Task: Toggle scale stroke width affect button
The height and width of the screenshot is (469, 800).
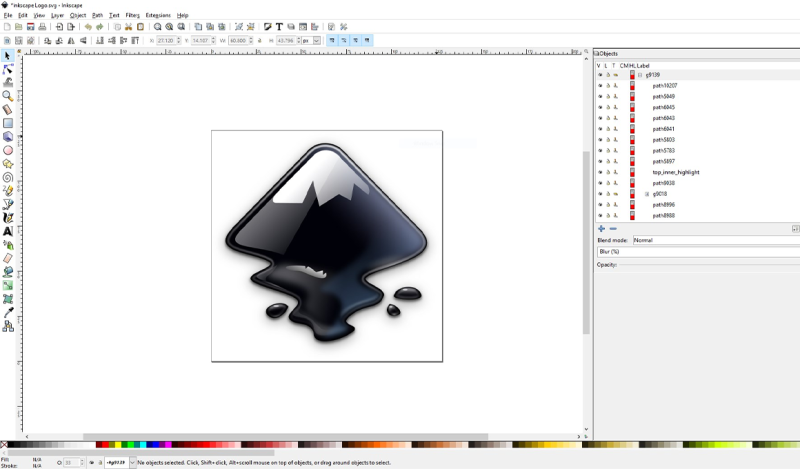Action: (x=332, y=40)
